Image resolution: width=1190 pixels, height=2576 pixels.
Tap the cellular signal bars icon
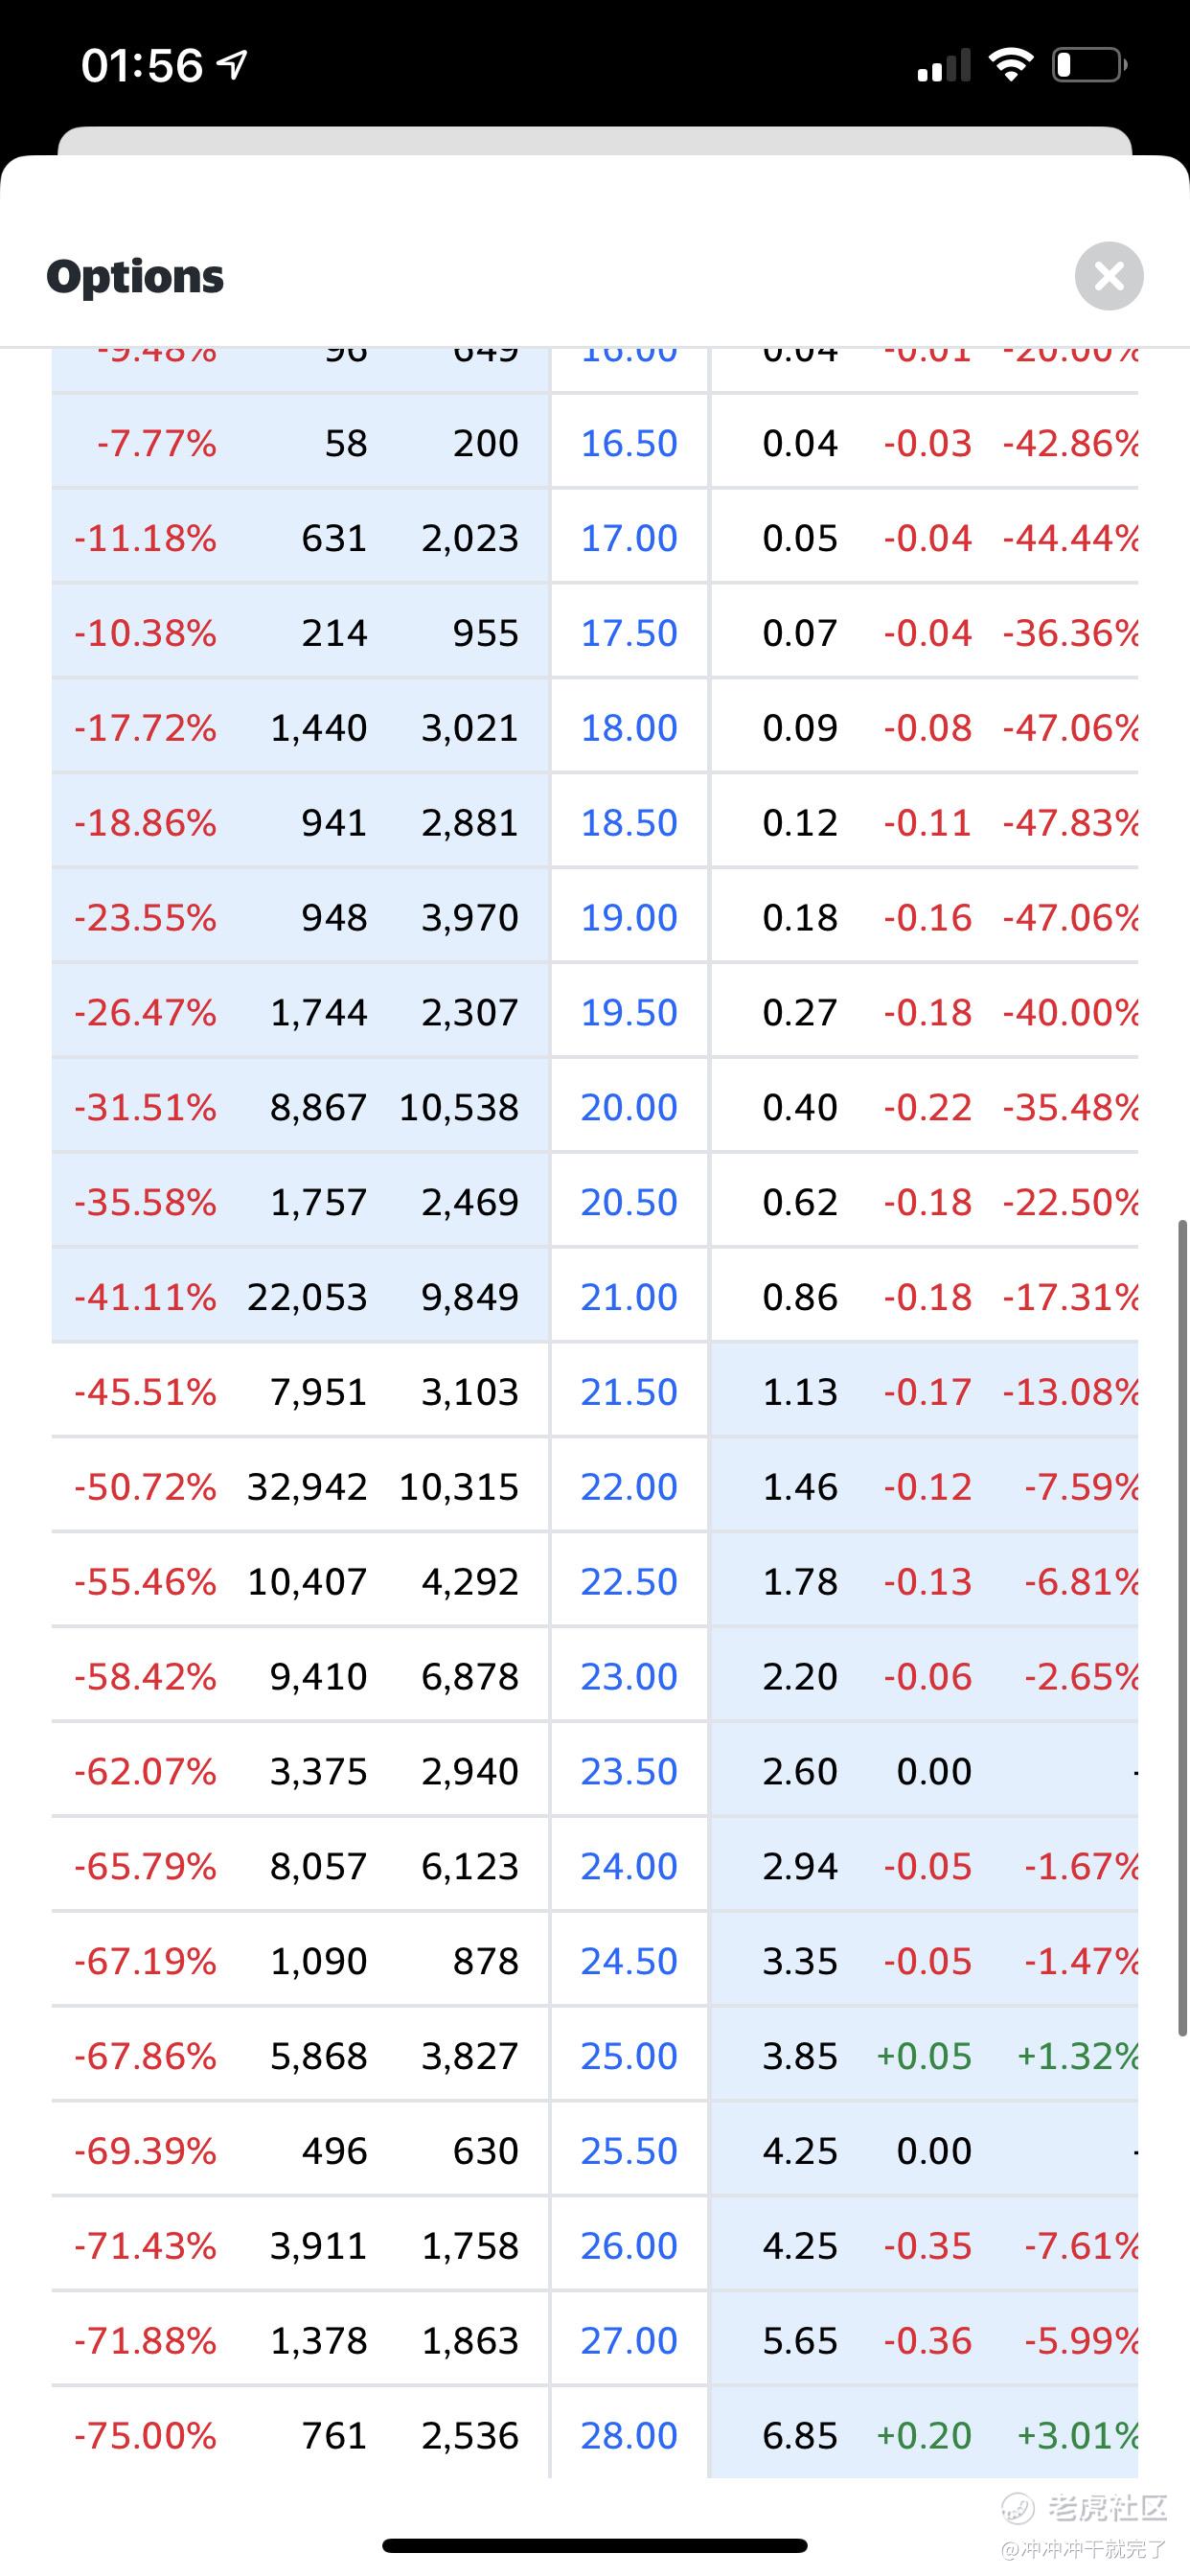(x=943, y=66)
